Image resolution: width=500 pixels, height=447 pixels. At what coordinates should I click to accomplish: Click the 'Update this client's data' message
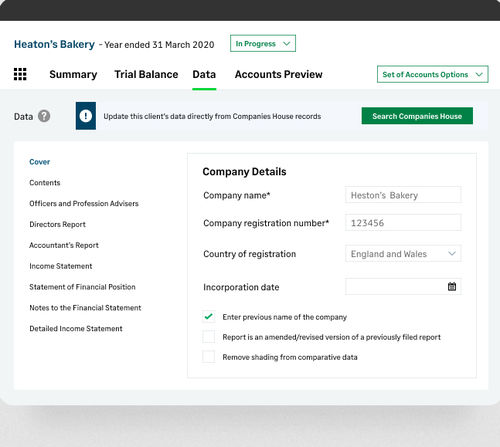pyautogui.click(x=212, y=116)
